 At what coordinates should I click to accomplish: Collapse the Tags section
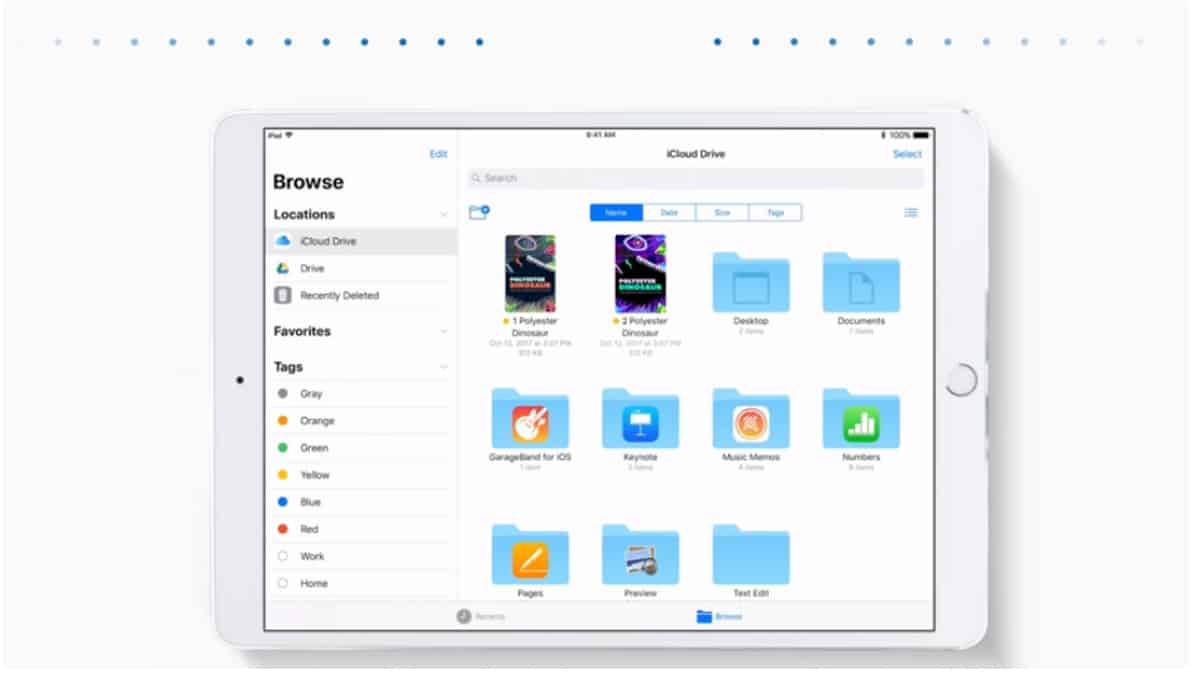[444, 366]
